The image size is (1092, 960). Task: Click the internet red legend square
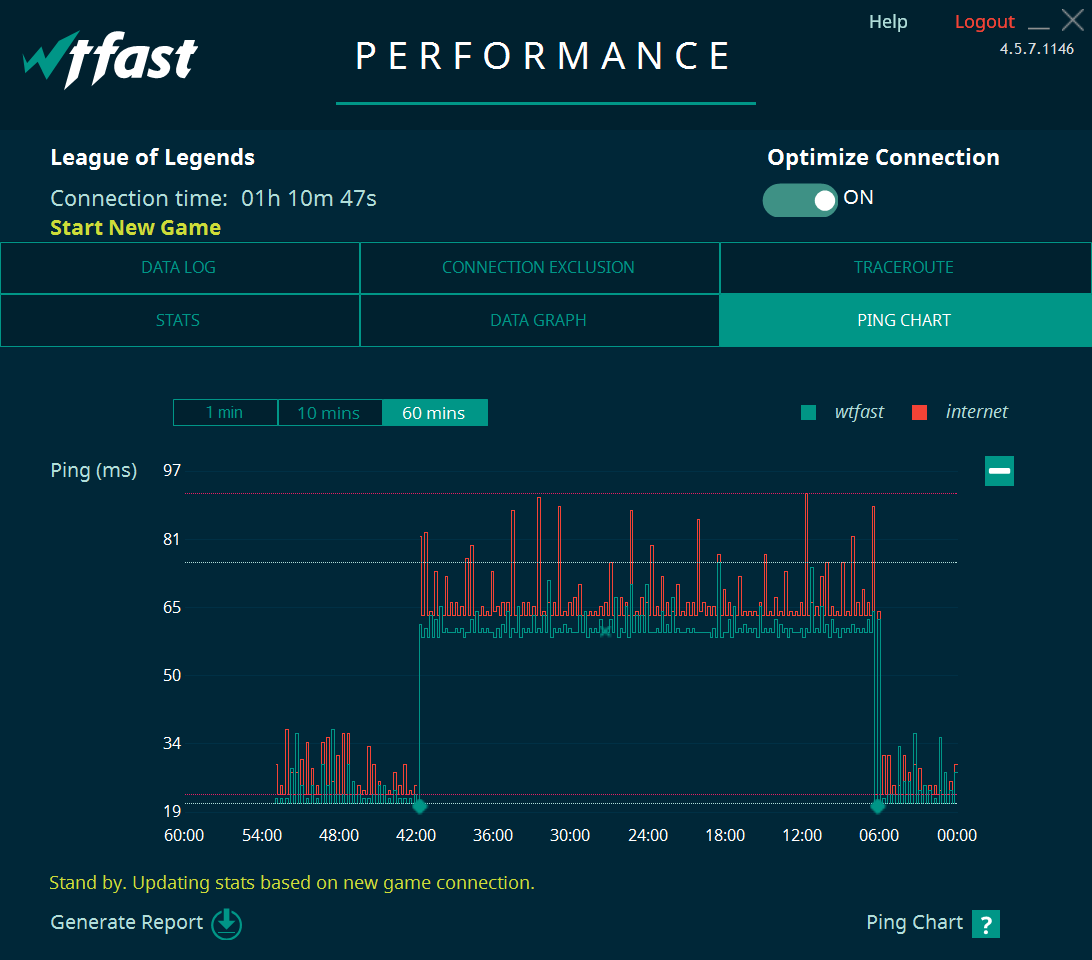pyautogui.click(x=919, y=412)
